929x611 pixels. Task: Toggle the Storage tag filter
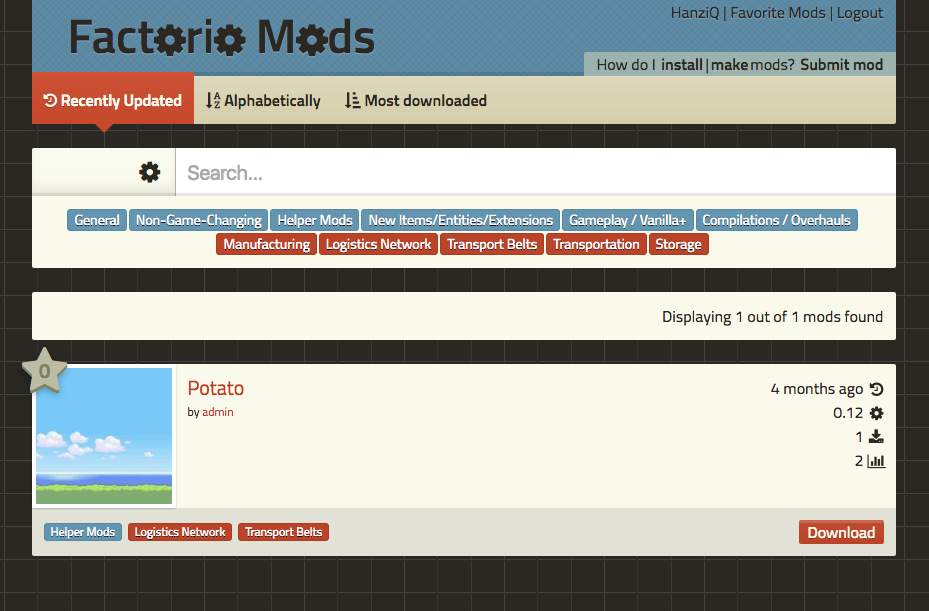[678, 244]
